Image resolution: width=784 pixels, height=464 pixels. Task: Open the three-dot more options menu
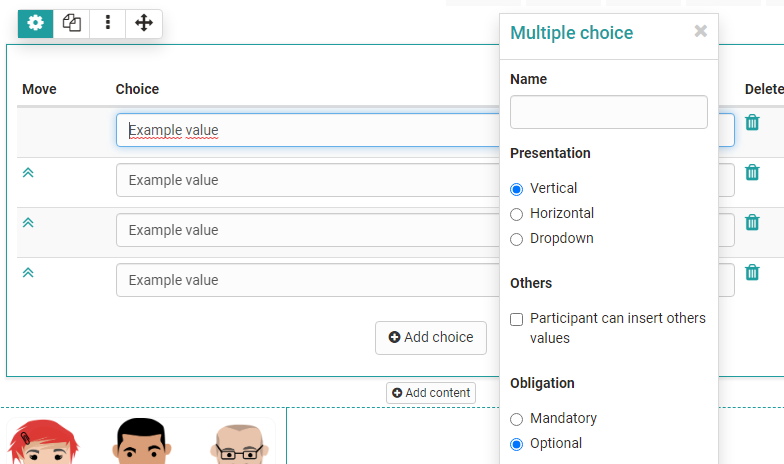[x=108, y=24]
